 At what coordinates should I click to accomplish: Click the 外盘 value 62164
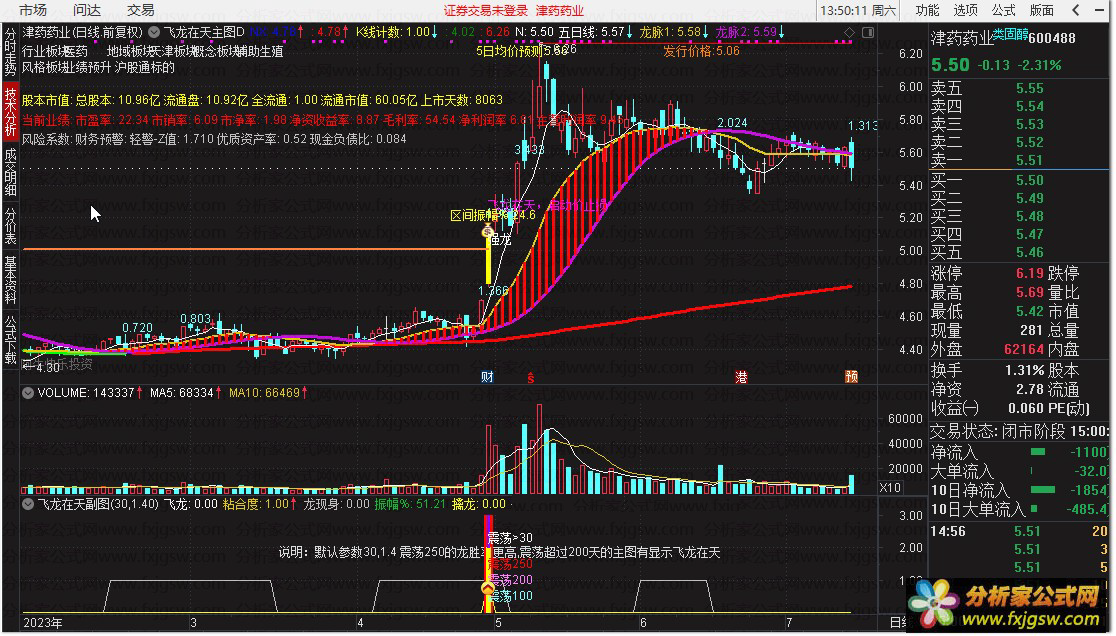[1024, 349]
